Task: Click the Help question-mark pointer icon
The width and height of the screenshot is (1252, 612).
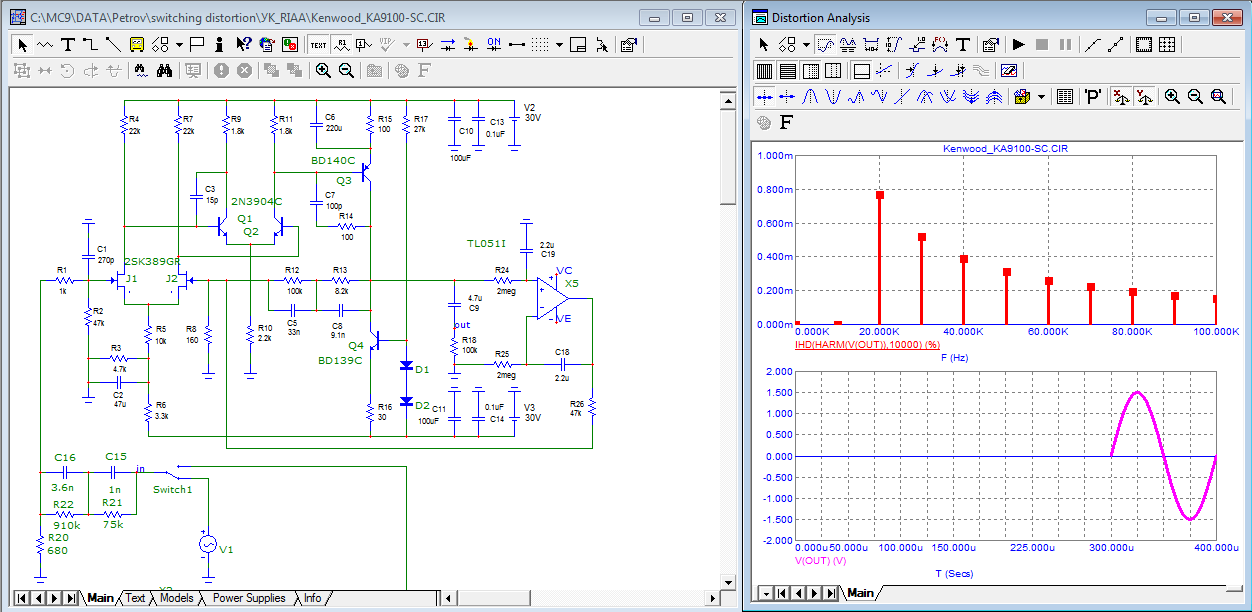Action: [x=243, y=44]
